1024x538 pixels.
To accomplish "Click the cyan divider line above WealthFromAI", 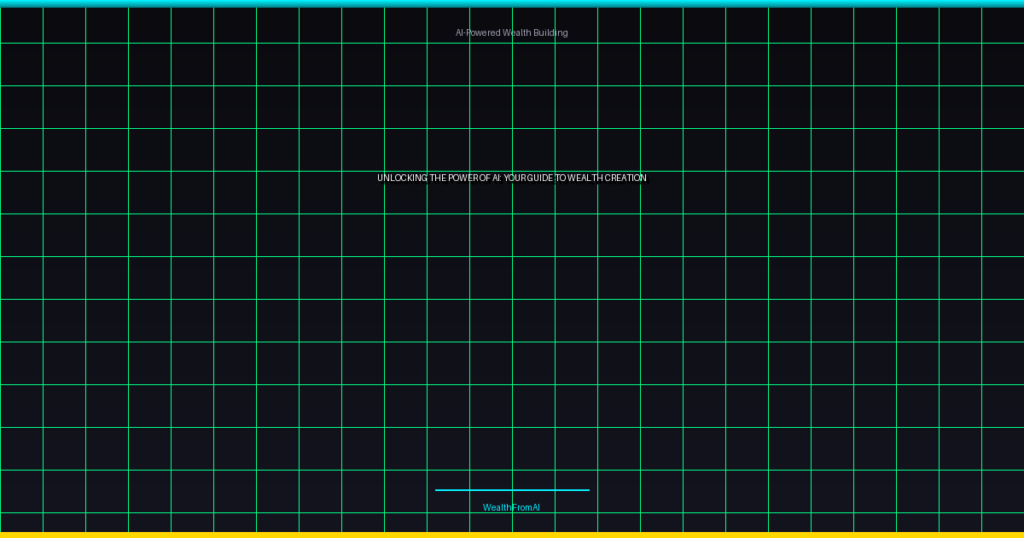I will [x=512, y=490].
